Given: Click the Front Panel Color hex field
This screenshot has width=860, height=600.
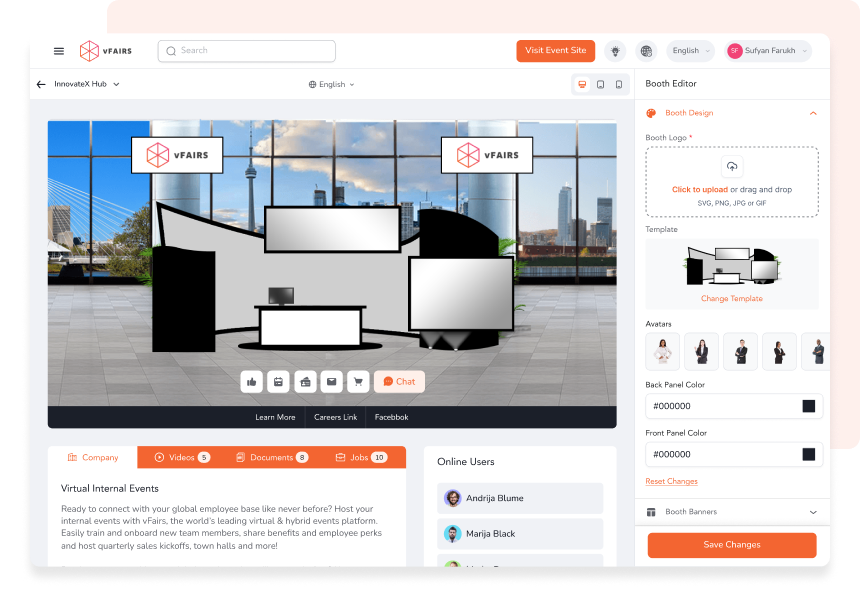Looking at the screenshot, I should pos(734,455).
